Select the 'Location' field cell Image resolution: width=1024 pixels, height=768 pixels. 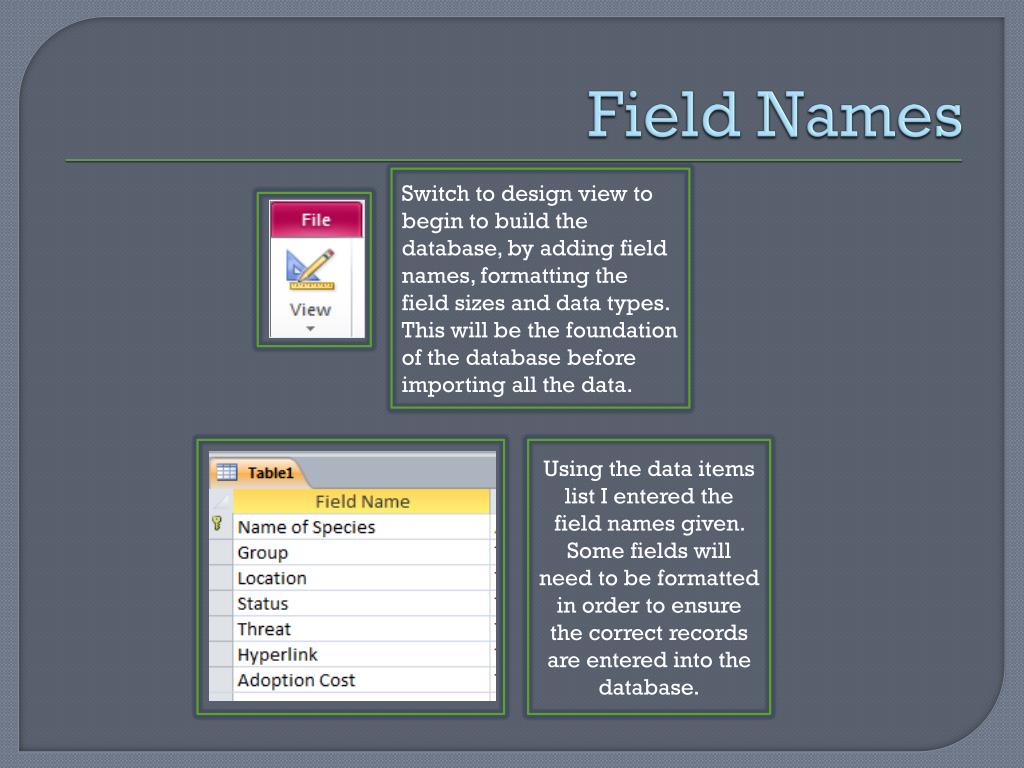click(x=361, y=578)
